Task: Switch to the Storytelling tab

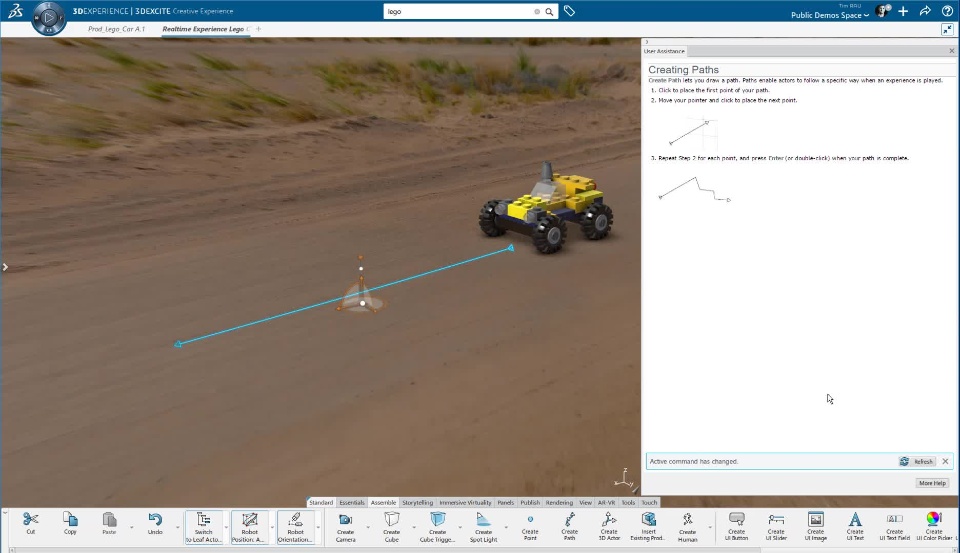Action: [418, 502]
